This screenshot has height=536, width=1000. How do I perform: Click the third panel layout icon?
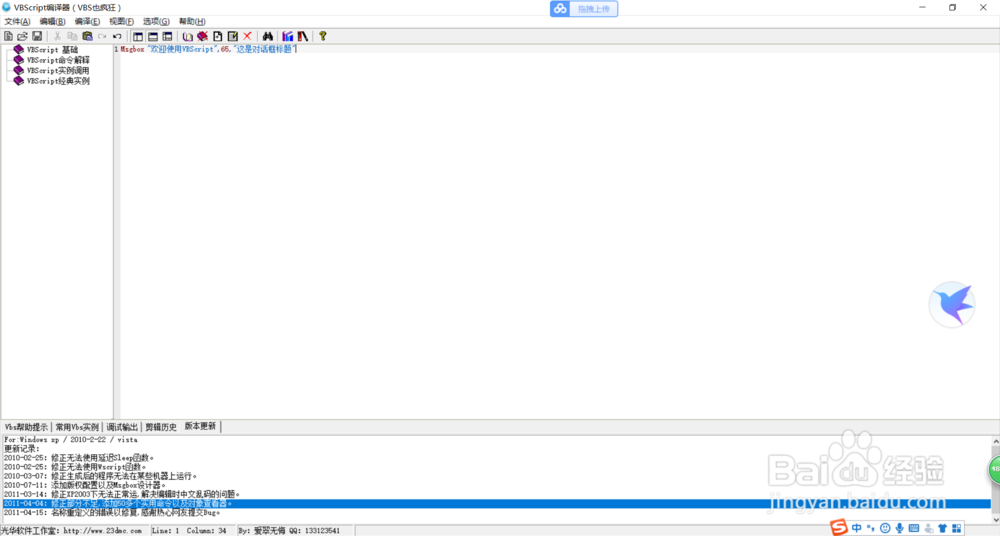[167, 36]
